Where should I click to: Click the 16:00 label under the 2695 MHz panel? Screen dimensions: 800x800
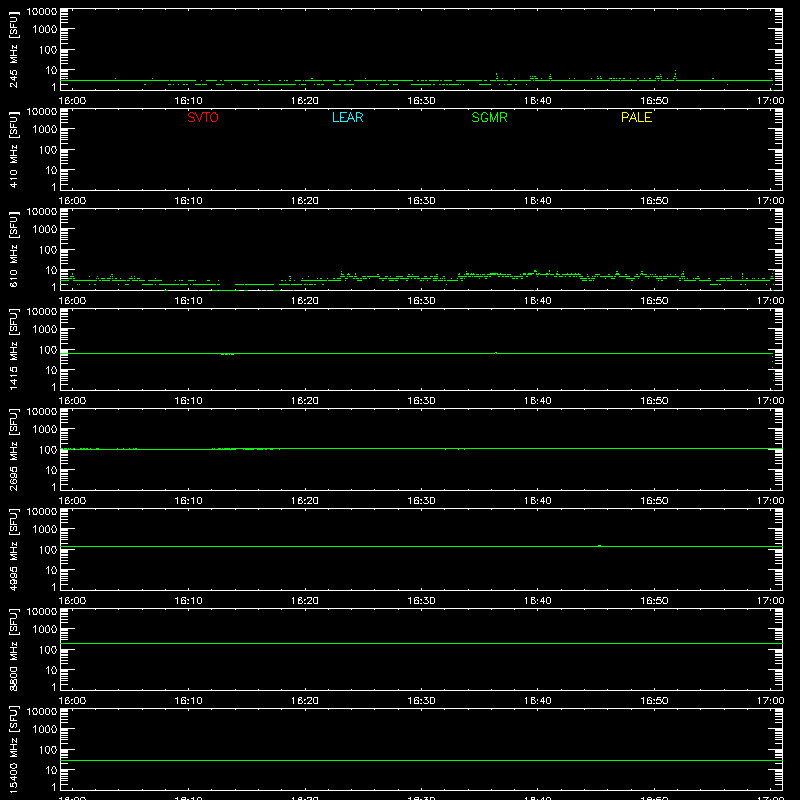(x=72, y=501)
